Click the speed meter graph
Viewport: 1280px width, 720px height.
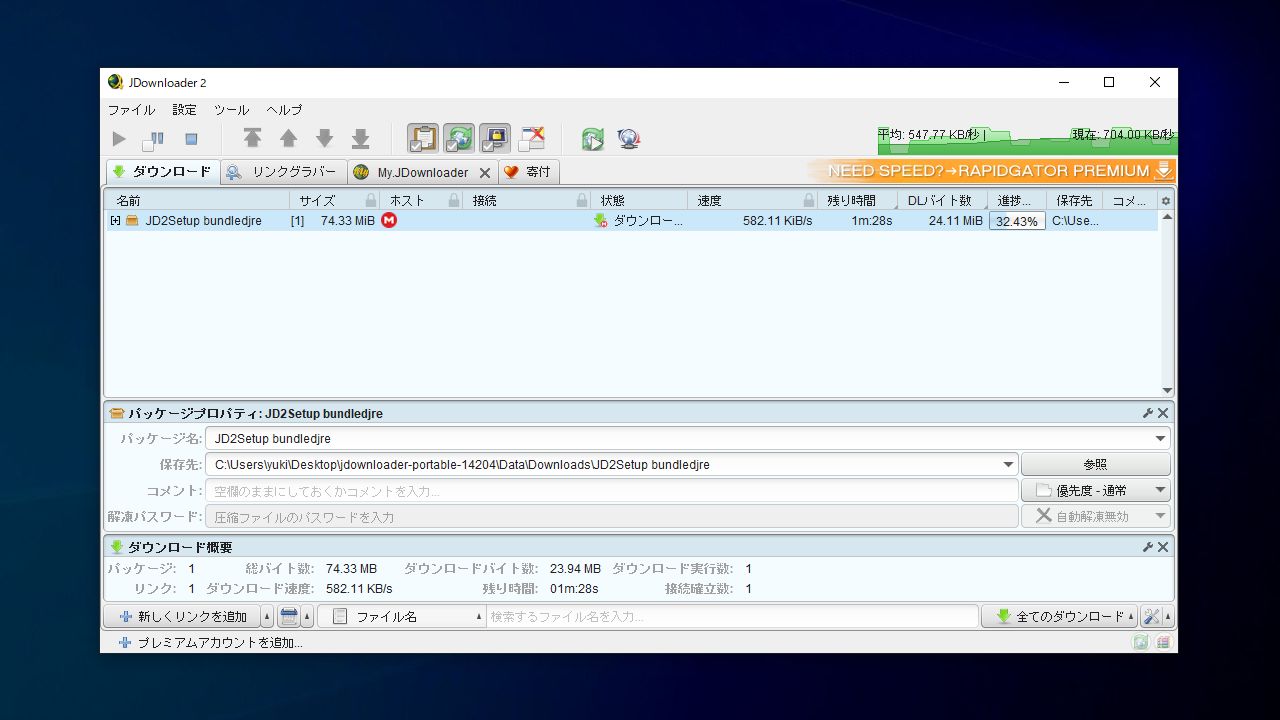point(1027,139)
